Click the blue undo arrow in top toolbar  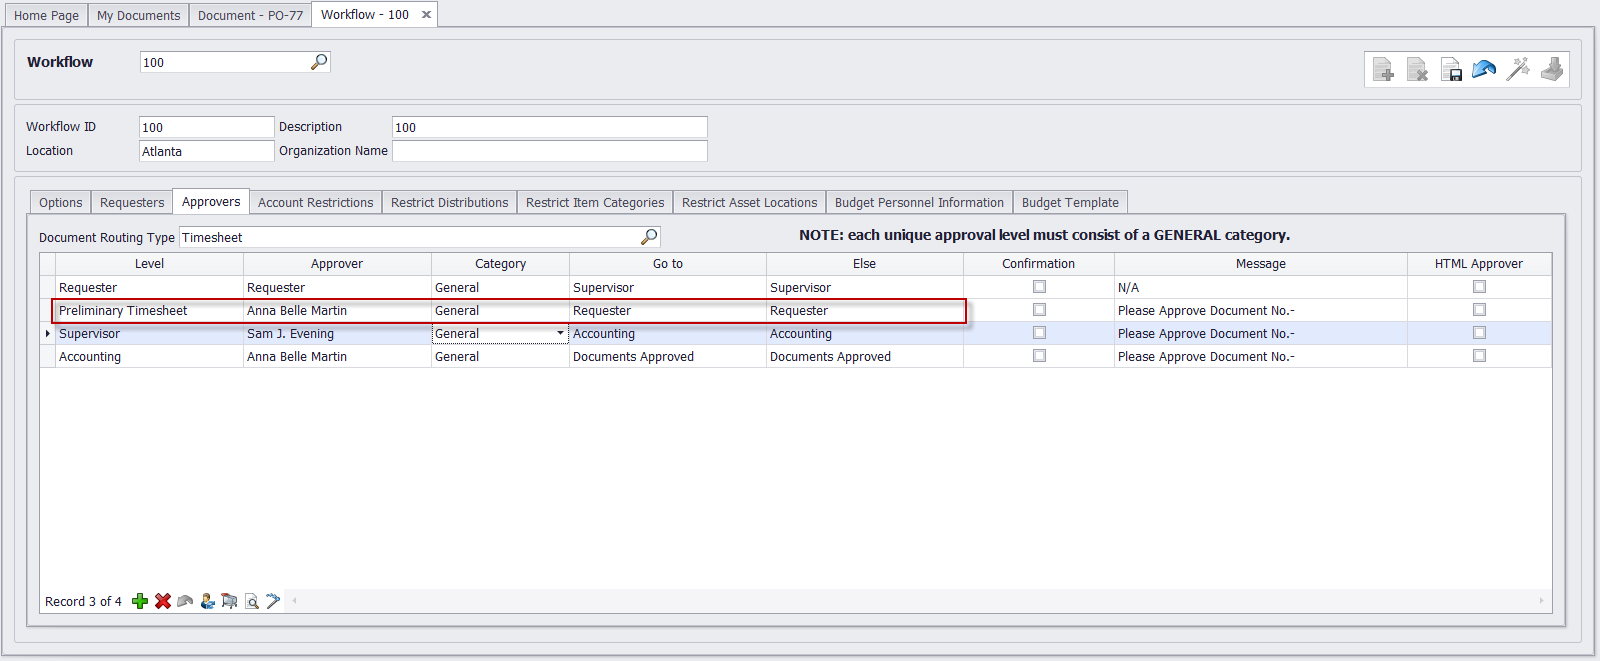click(x=1484, y=69)
